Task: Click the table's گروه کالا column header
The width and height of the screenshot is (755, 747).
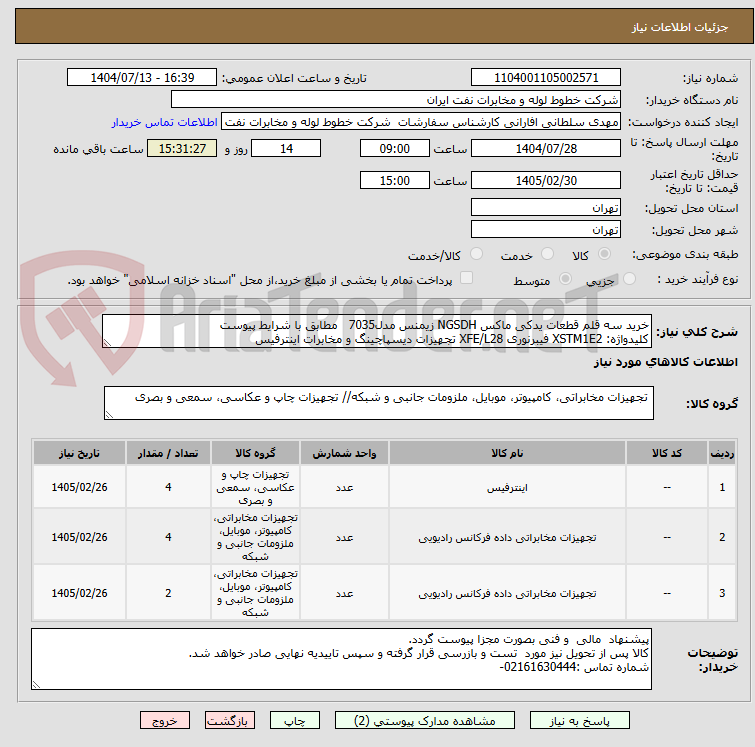Action: pos(255,453)
